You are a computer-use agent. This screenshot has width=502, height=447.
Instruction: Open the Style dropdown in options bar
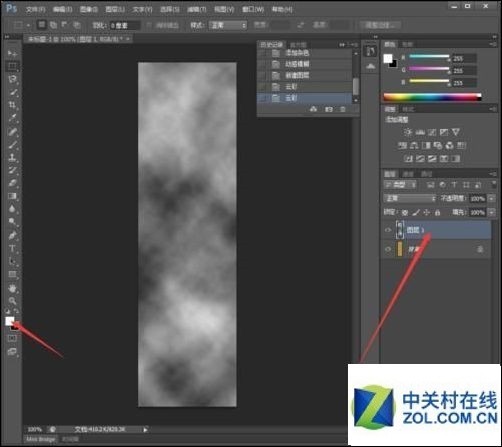pyautogui.click(x=228, y=25)
